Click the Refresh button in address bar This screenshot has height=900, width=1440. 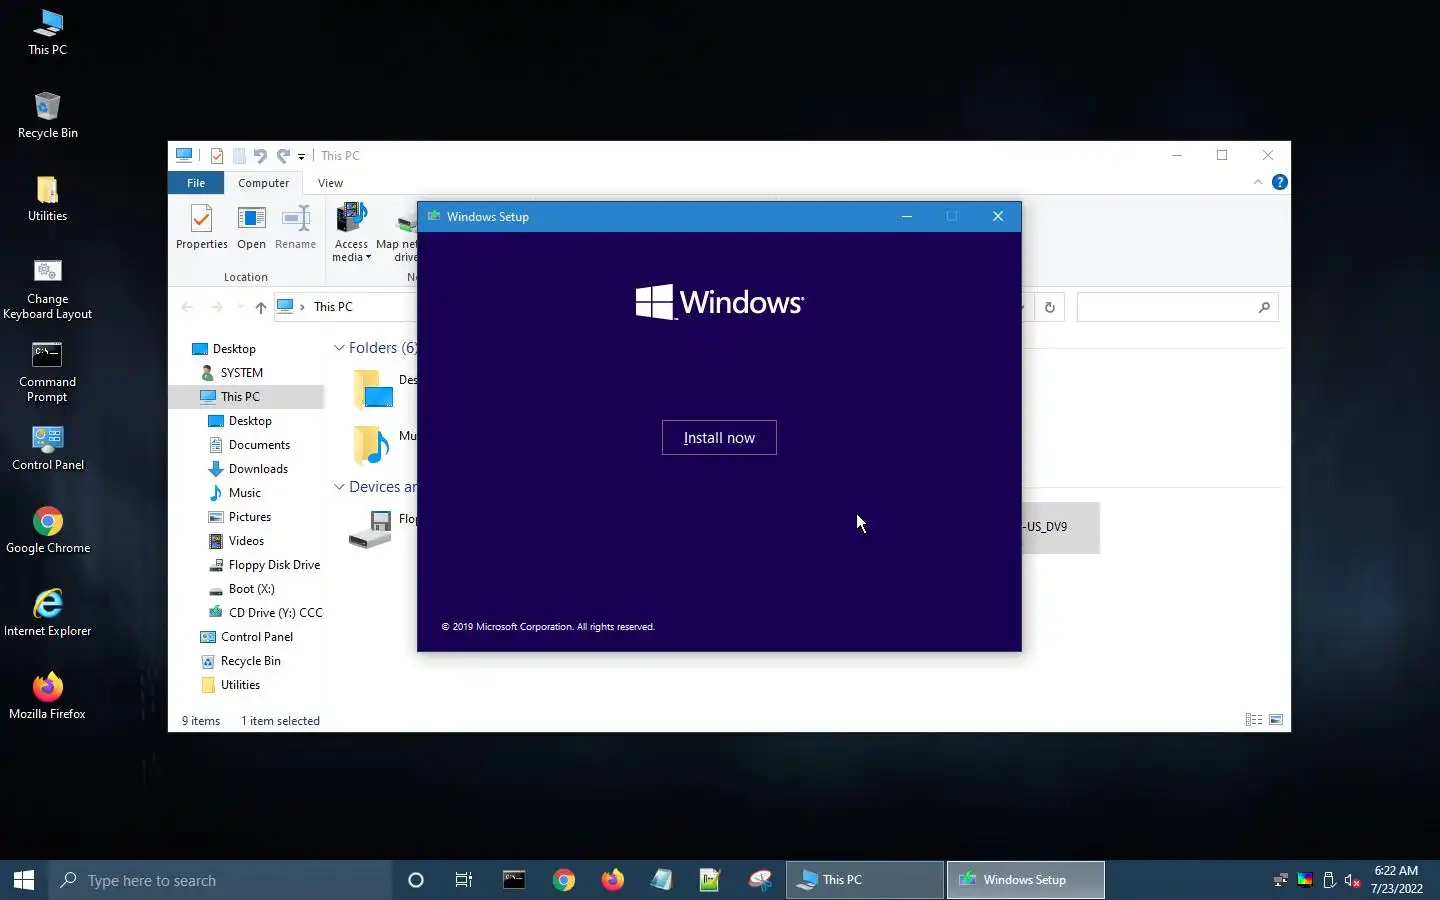(x=1049, y=307)
